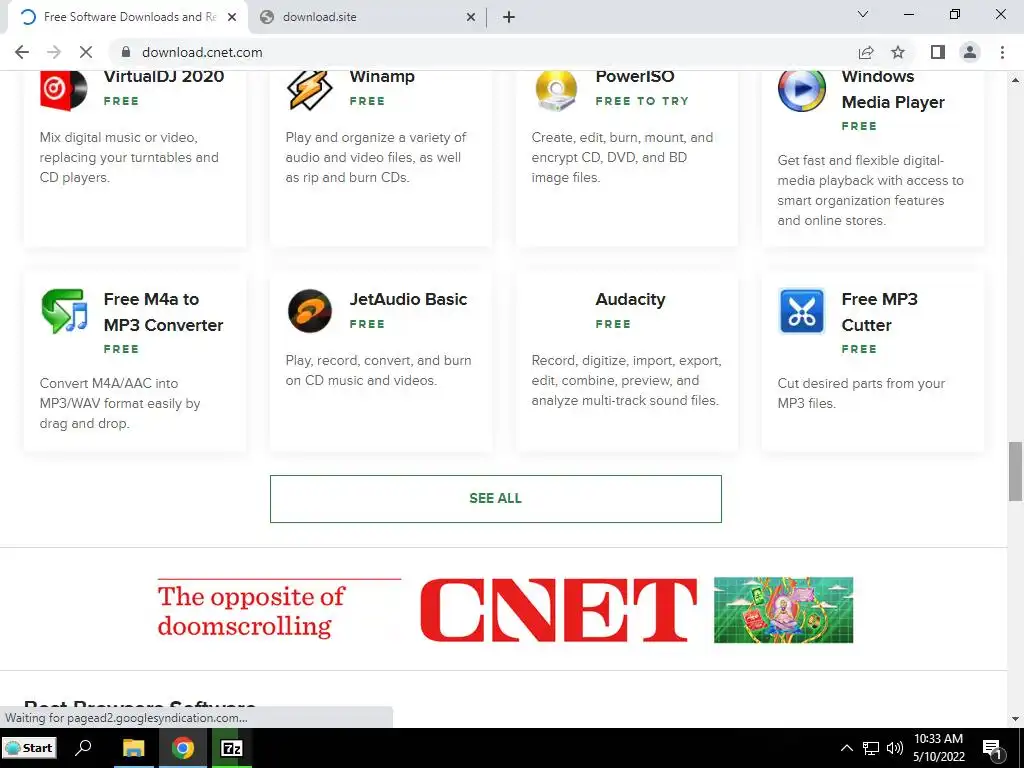Stop page loading with the X button

click(x=86, y=52)
